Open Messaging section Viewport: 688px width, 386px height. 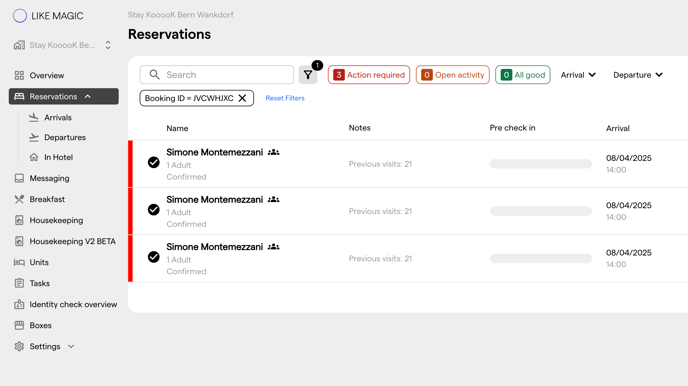49,178
